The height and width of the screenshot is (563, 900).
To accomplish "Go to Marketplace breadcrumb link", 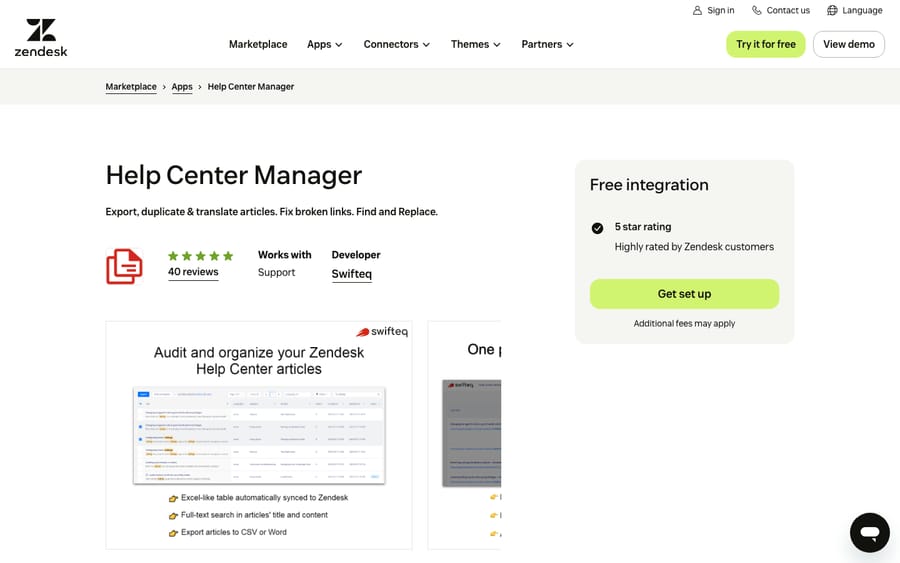I will 131,87.
